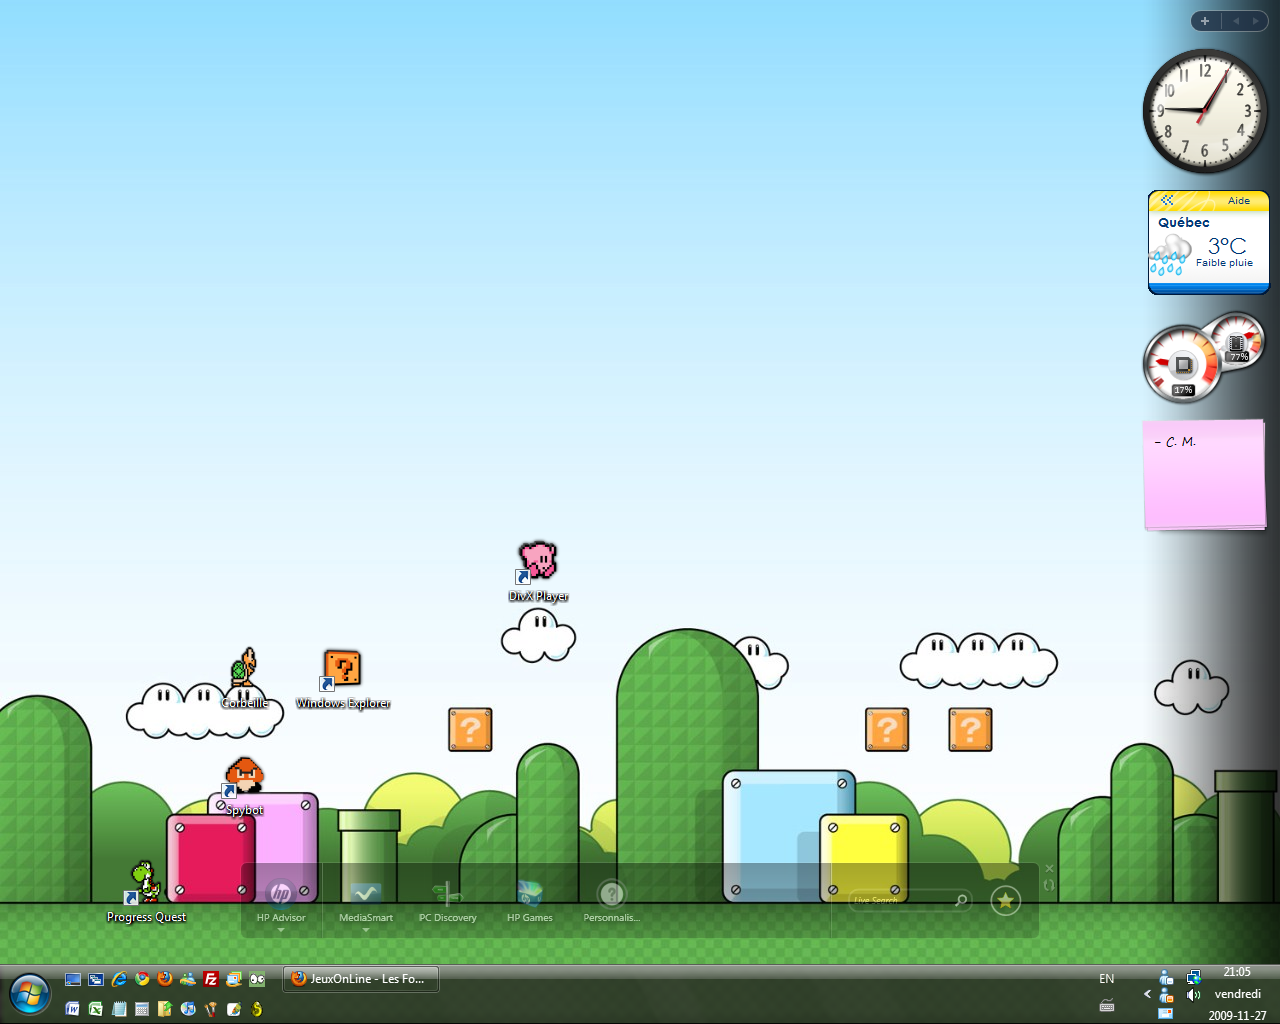Click the EN language indicator
Image resolution: width=1280 pixels, height=1024 pixels.
(1107, 979)
